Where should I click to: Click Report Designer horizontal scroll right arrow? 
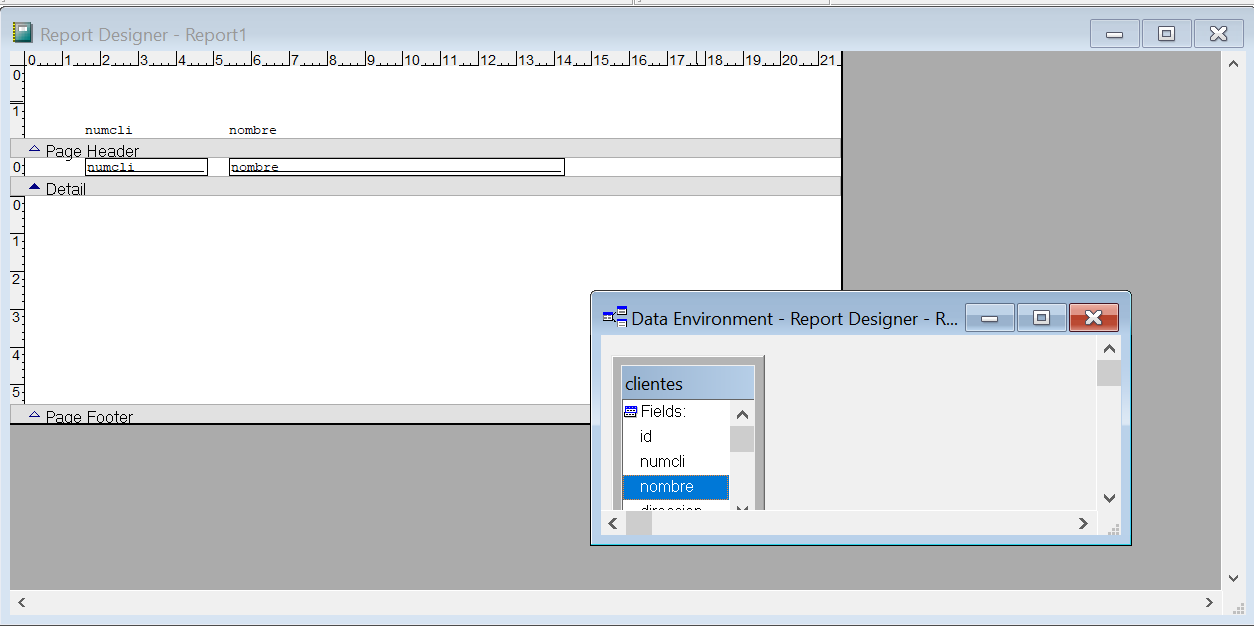pos(1209,603)
